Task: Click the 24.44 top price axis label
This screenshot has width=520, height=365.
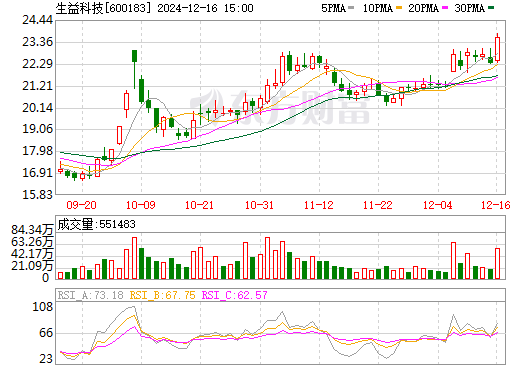Action: 37,20
